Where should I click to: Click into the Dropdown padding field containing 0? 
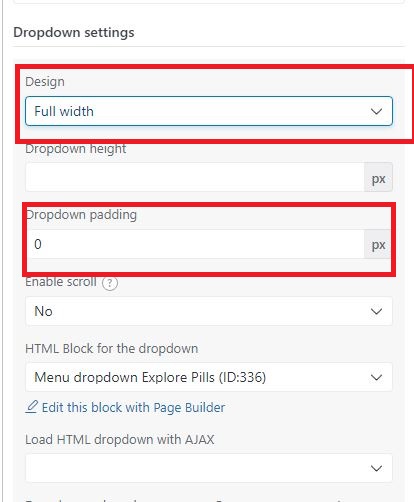(x=195, y=244)
